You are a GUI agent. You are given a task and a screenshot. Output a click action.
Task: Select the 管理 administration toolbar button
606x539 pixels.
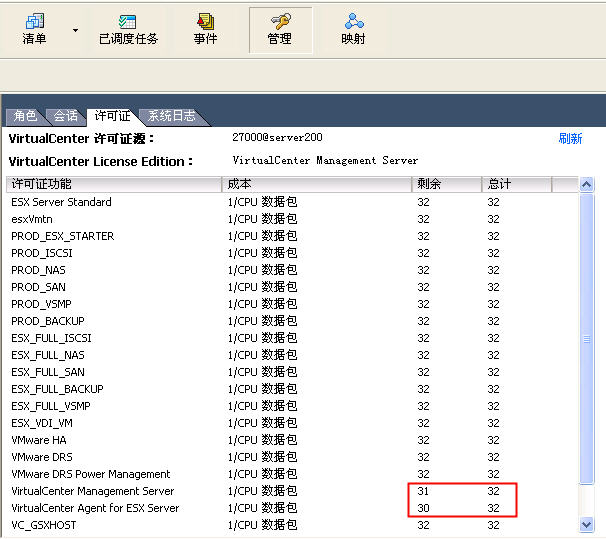[280, 29]
